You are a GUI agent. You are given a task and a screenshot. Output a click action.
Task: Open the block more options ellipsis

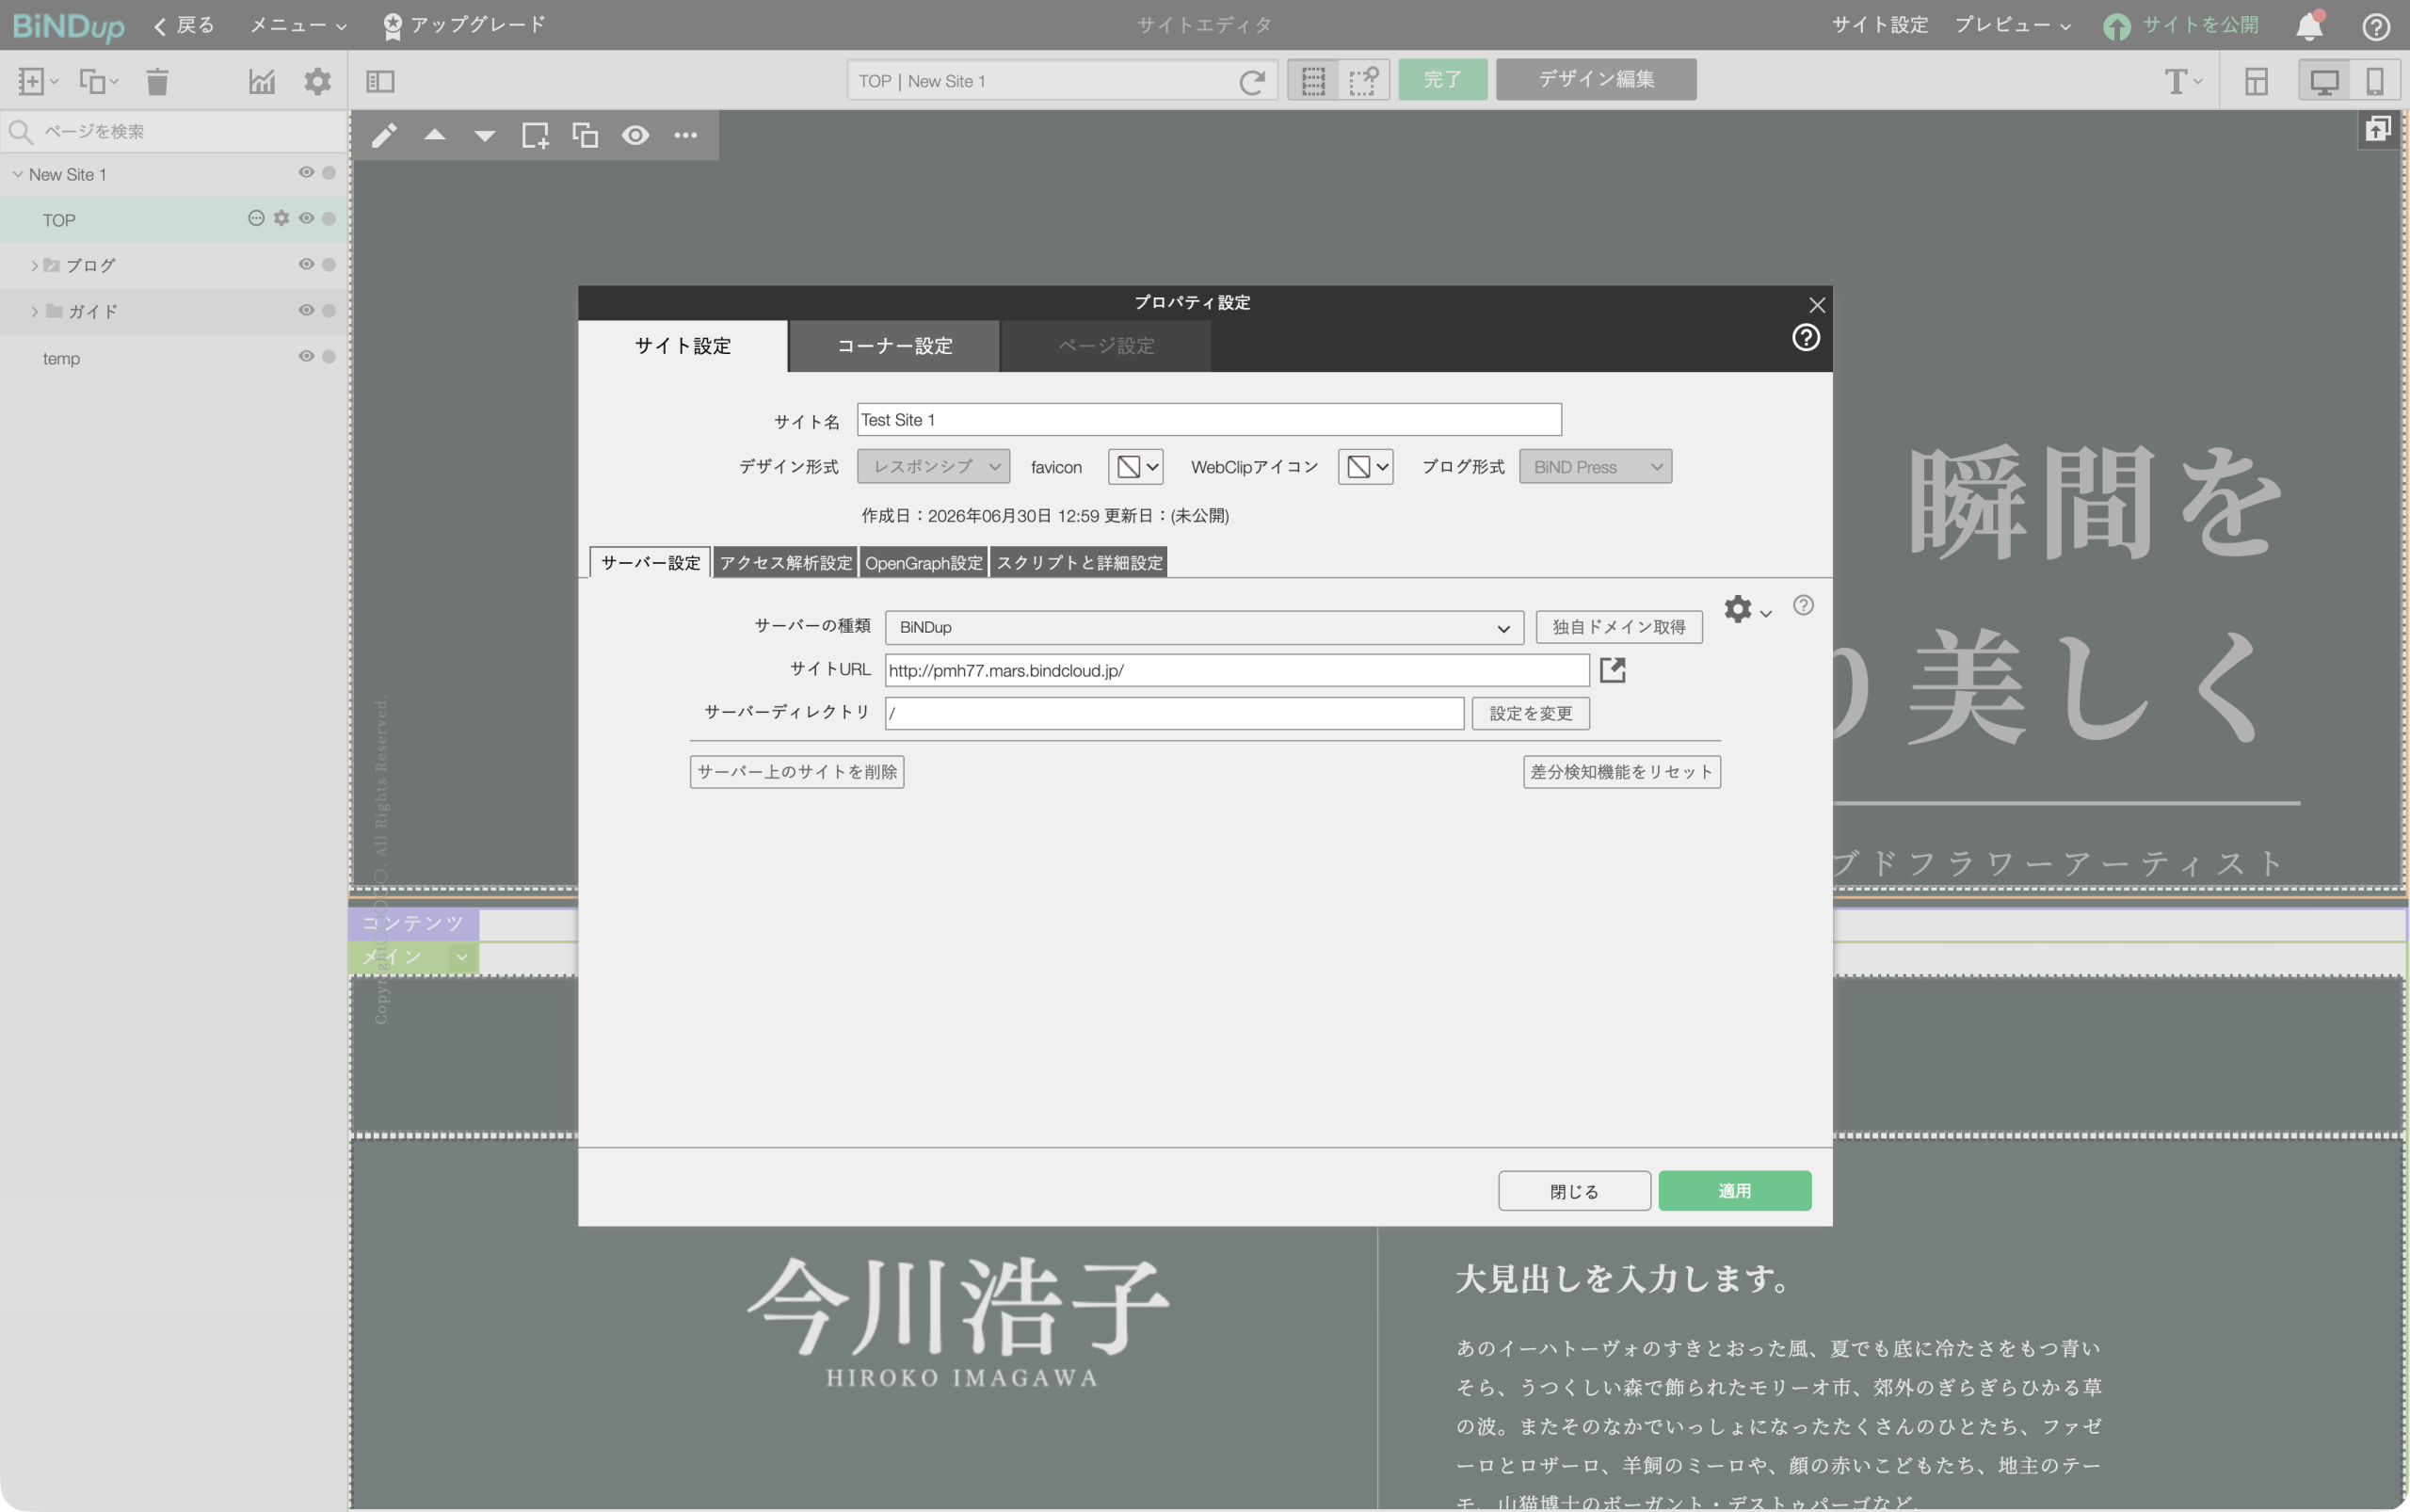[x=685, y=135]
